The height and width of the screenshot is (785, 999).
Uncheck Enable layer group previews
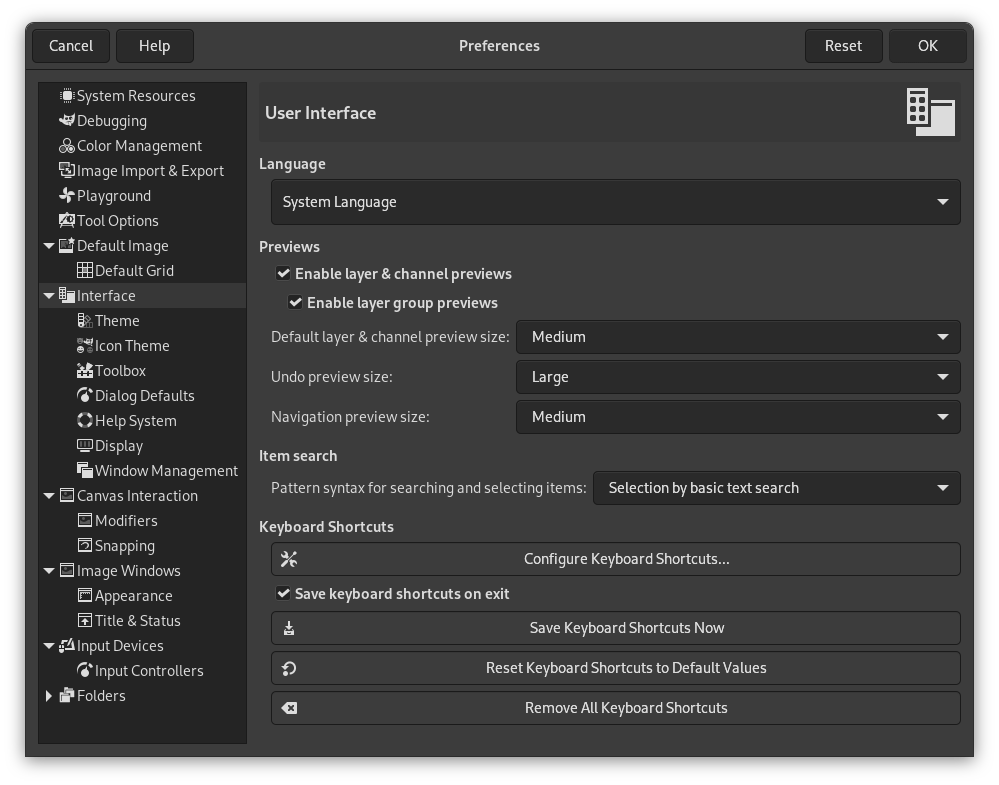pos(295,302)
